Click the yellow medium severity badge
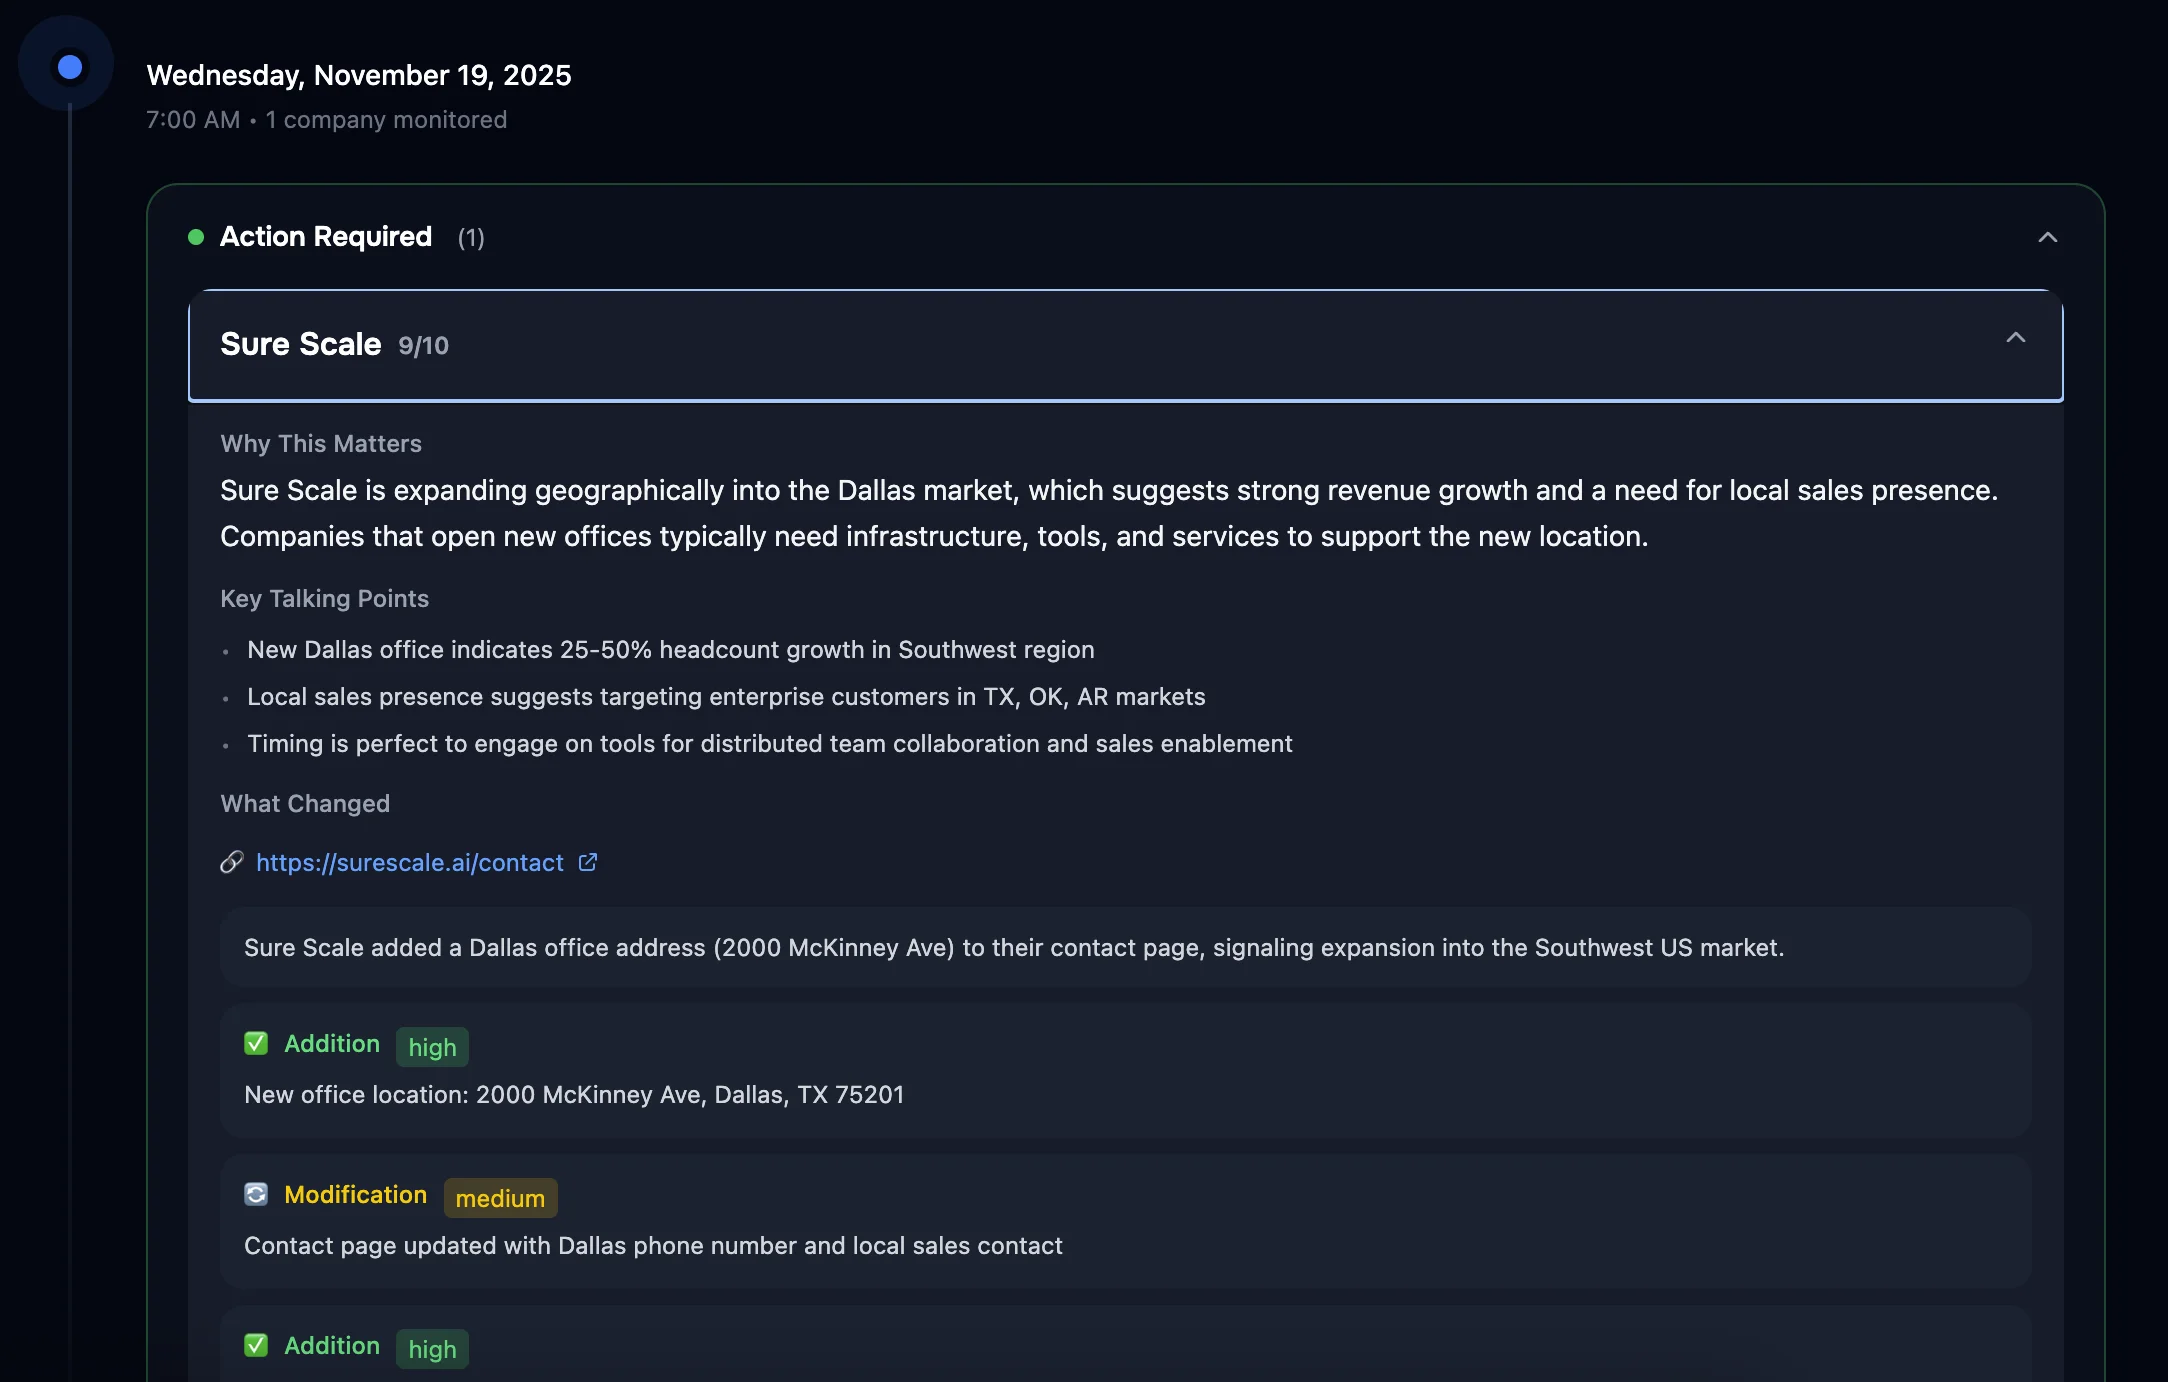The image size is (2168, 1382). click(x=500, y=1198)
